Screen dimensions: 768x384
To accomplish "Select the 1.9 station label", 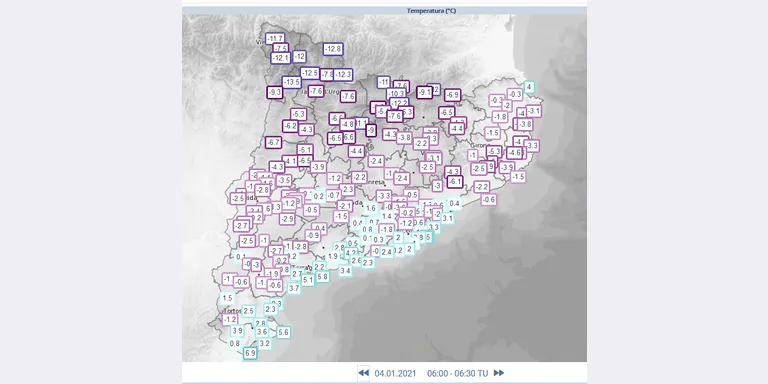I will coord(333,256).
